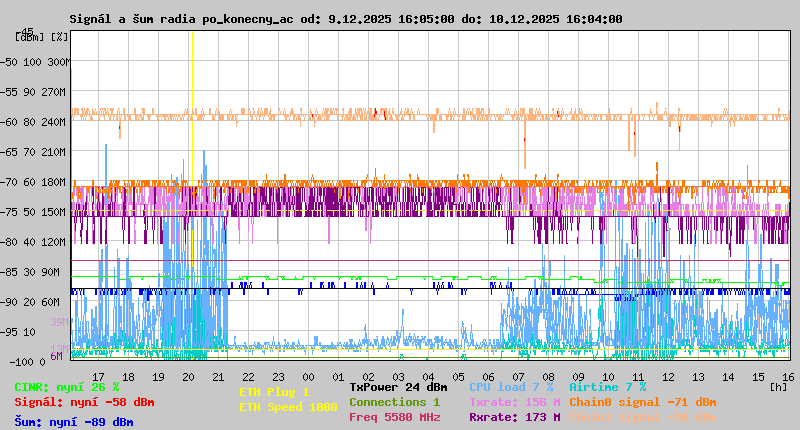Image resolution: width=800 pixels, height=430 pixels.
Task: Click the 'CINR: nyní 26 %' legend entry
Action: pyautogui.click(x=67, y=387)
